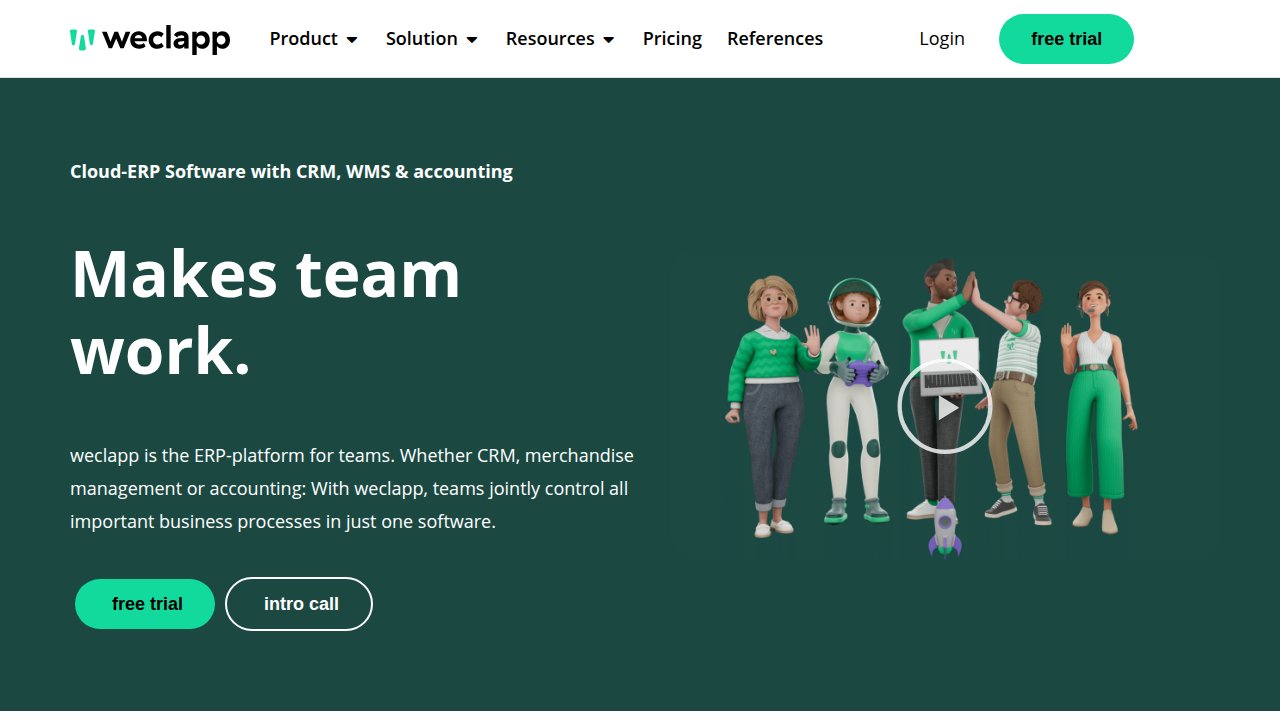Open the Product menu
1280x720 pixels.
304,39
